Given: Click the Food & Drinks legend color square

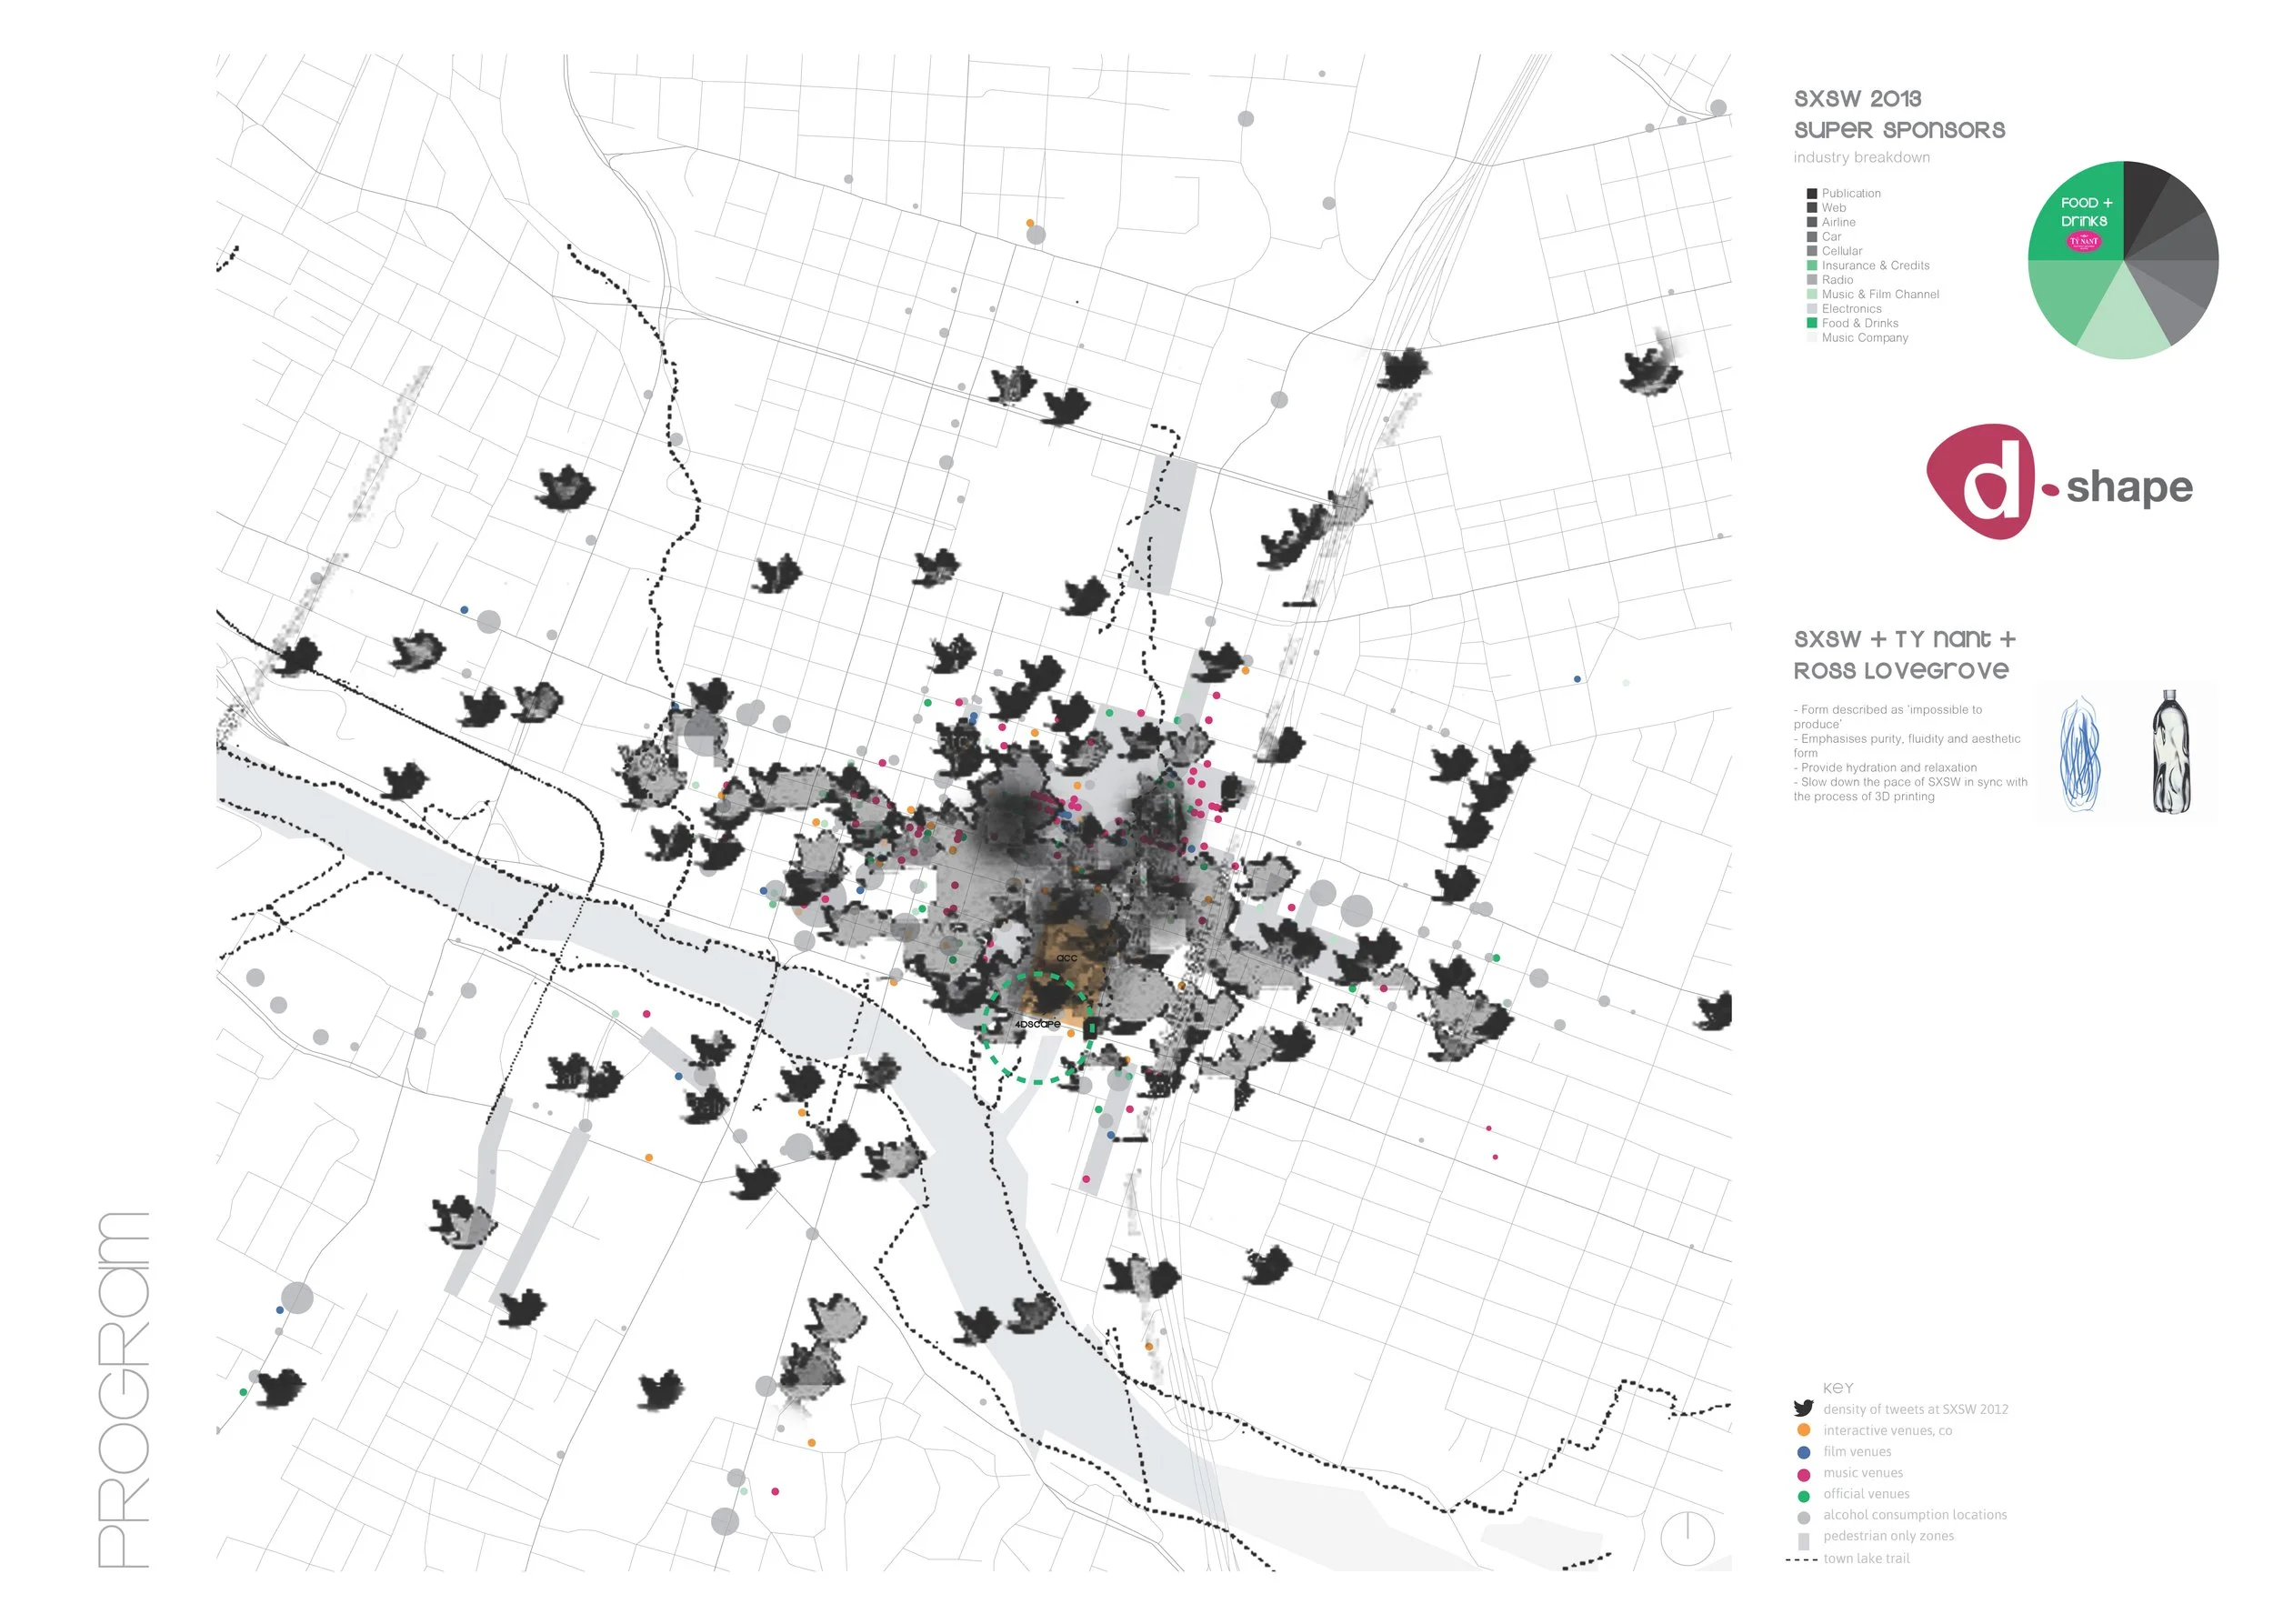Looking at the screenshot, I should click(1811, 323).
